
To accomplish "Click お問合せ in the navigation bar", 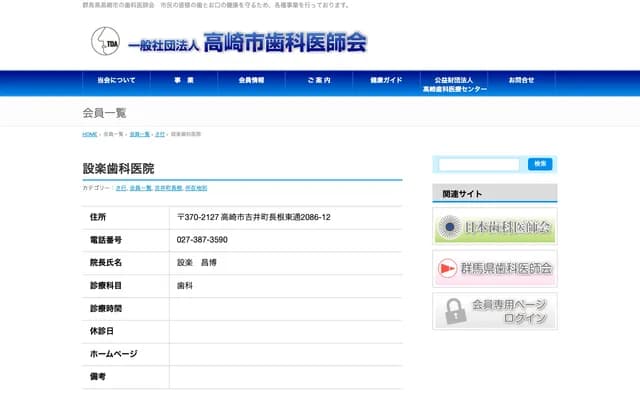I will tap(521, 80).
